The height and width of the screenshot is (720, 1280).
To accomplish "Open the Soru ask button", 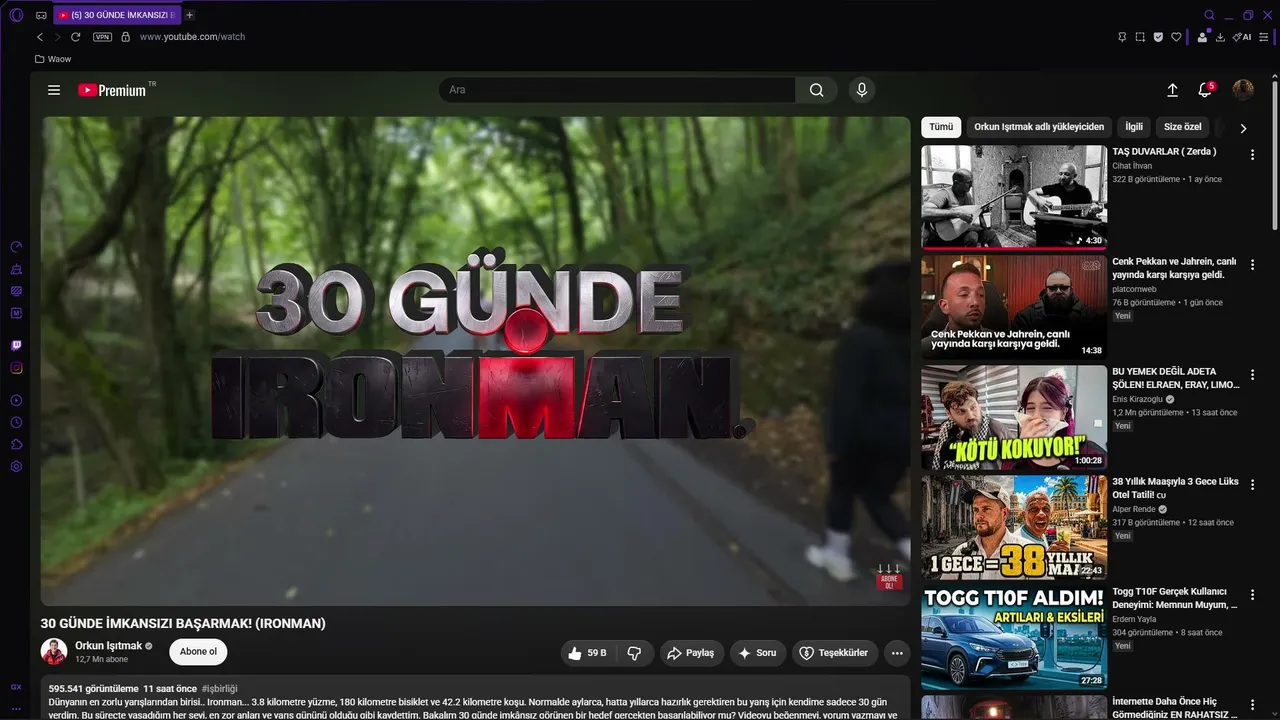I will [x=758, y=653].
